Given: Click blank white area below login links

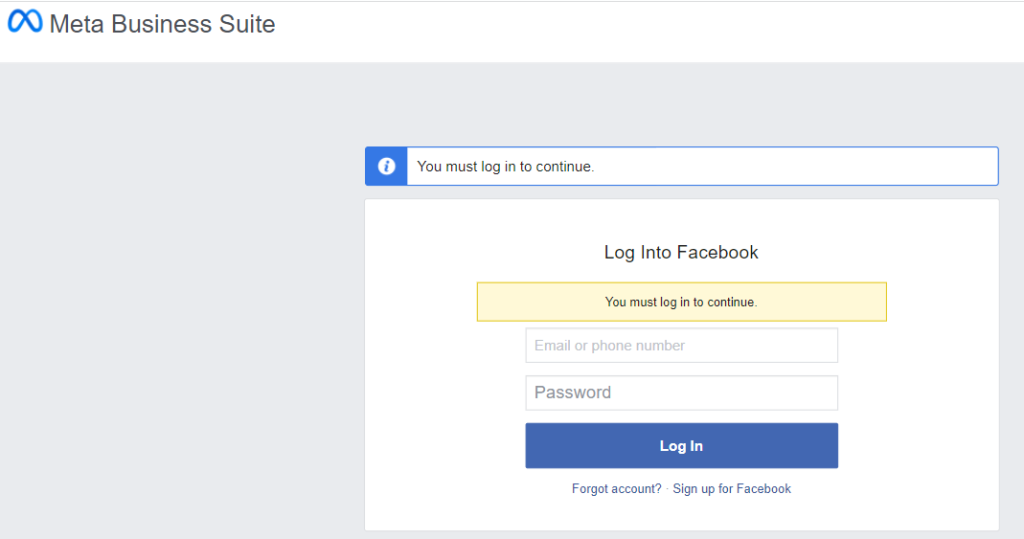Looking at the screenshot, I should [x=681, y=514].
